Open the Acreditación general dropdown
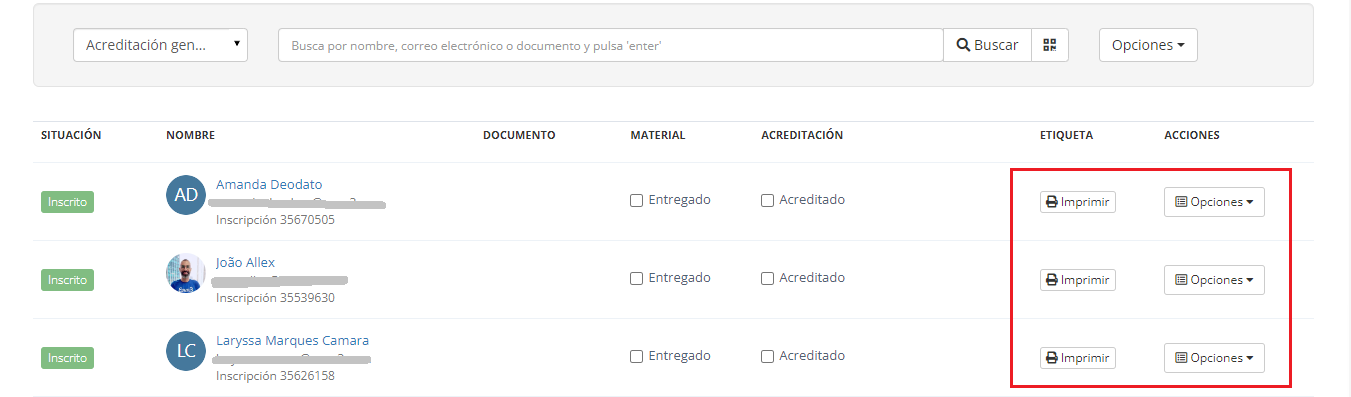Image resolution: width=1351 pixels, height=397 pixels. 160,45
